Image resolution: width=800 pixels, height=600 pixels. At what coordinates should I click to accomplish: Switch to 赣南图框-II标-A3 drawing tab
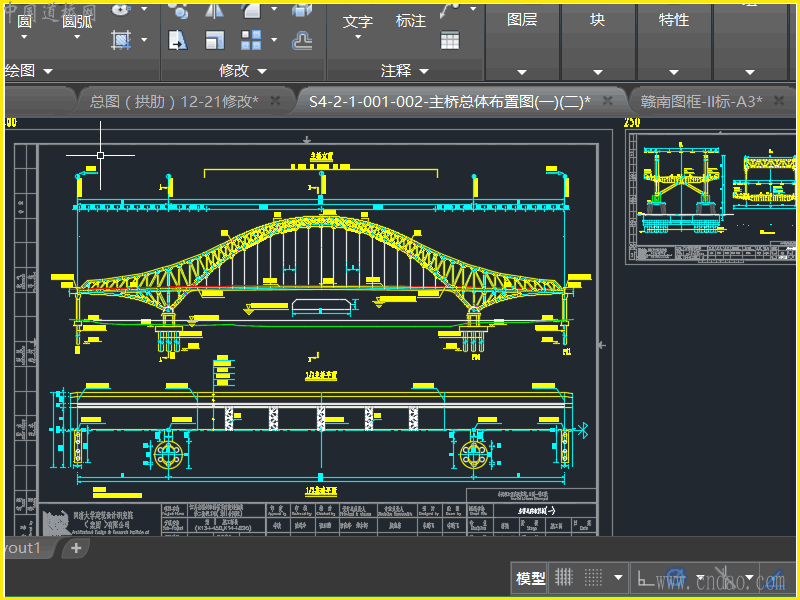(x=701, y=101)
